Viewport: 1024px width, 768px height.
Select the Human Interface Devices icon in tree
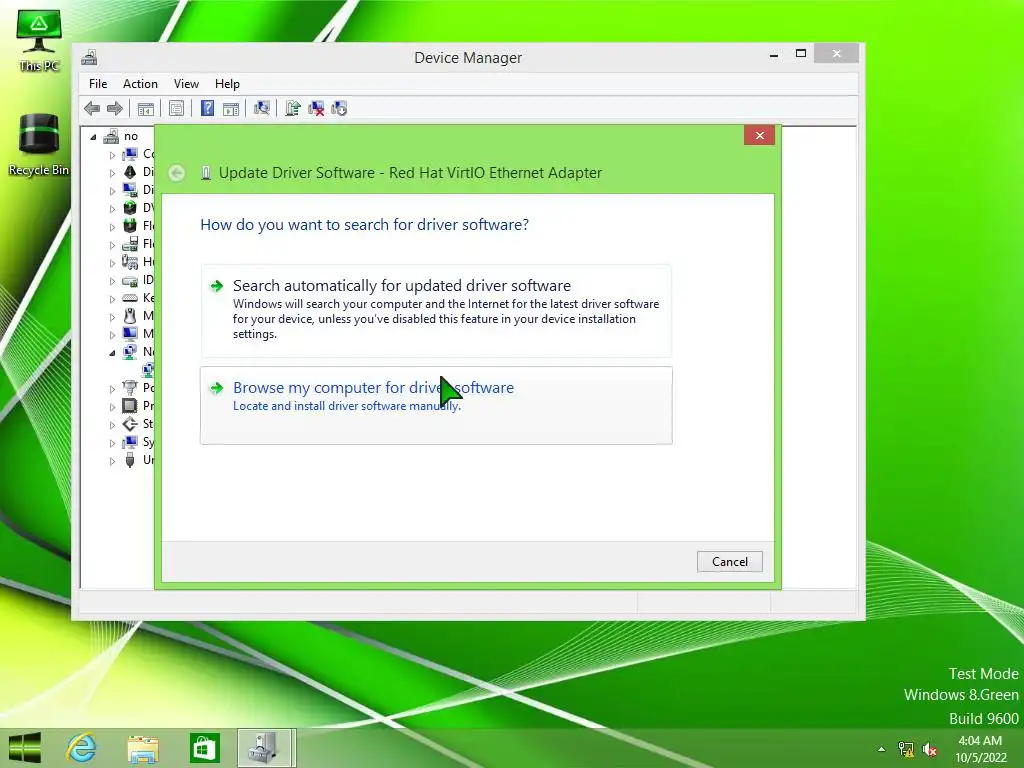click(130, 262)
